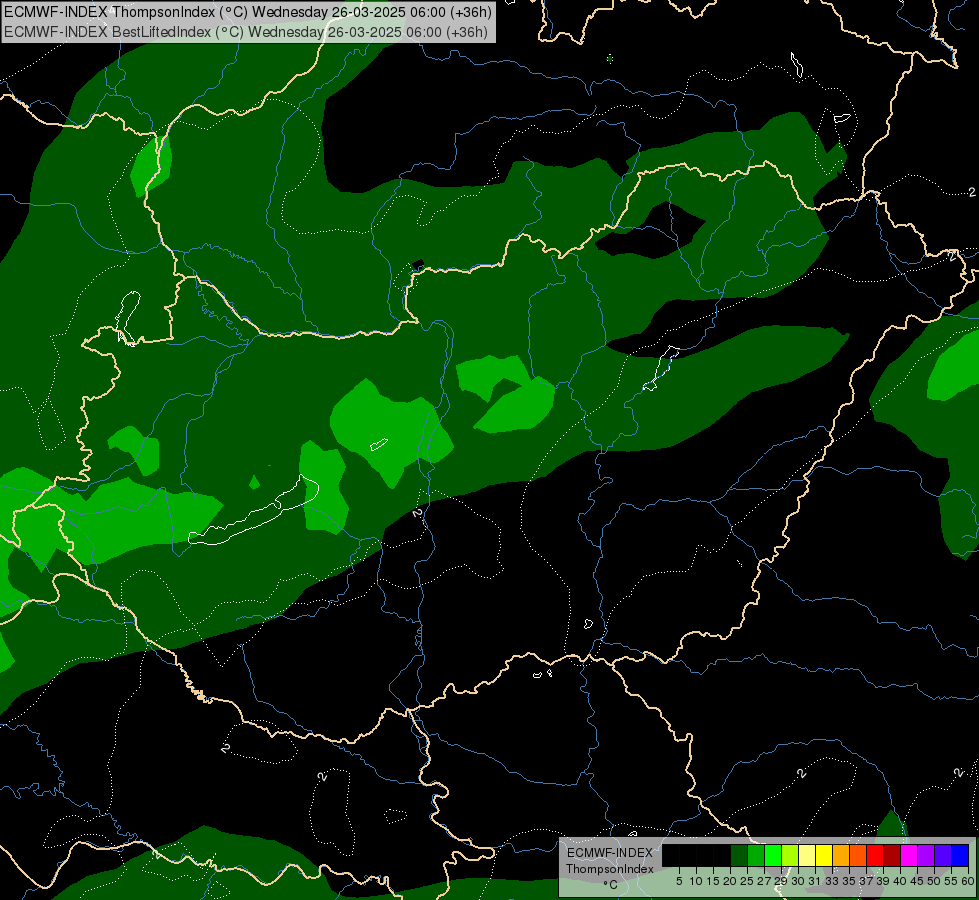The image size is (979, 900).
Task: Click the legend label 'ThompsonIndex'
Action: tap(610, 869)
